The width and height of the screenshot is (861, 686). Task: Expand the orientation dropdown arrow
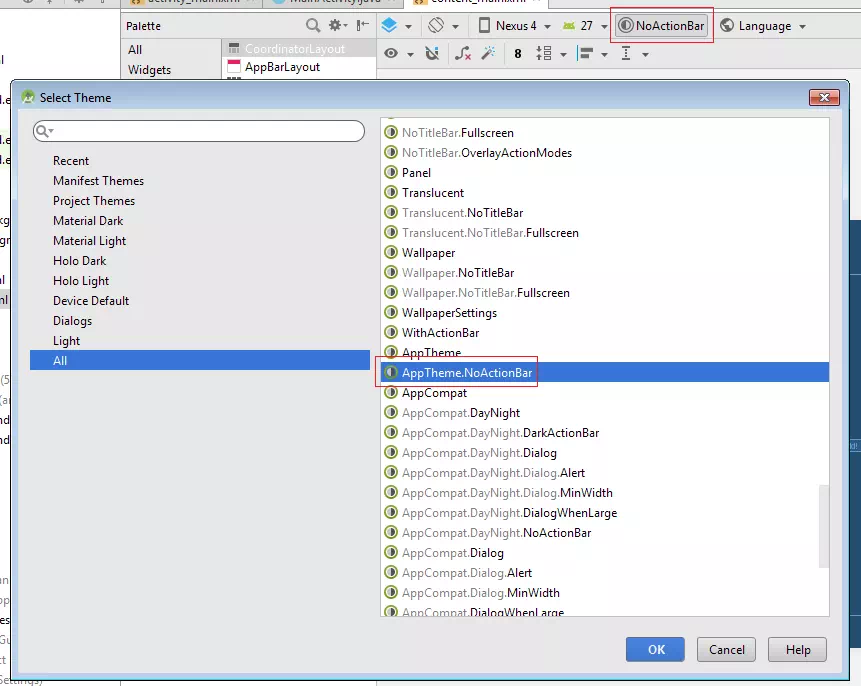455,26
